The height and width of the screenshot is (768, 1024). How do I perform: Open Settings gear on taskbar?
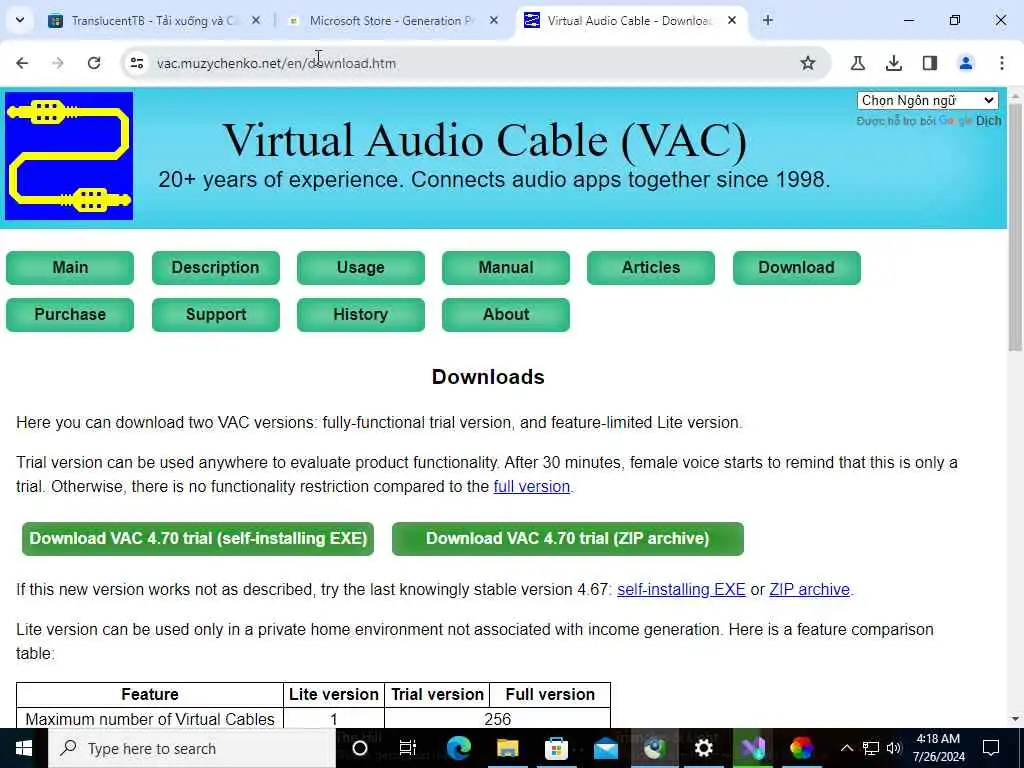[x=703, y=748]
